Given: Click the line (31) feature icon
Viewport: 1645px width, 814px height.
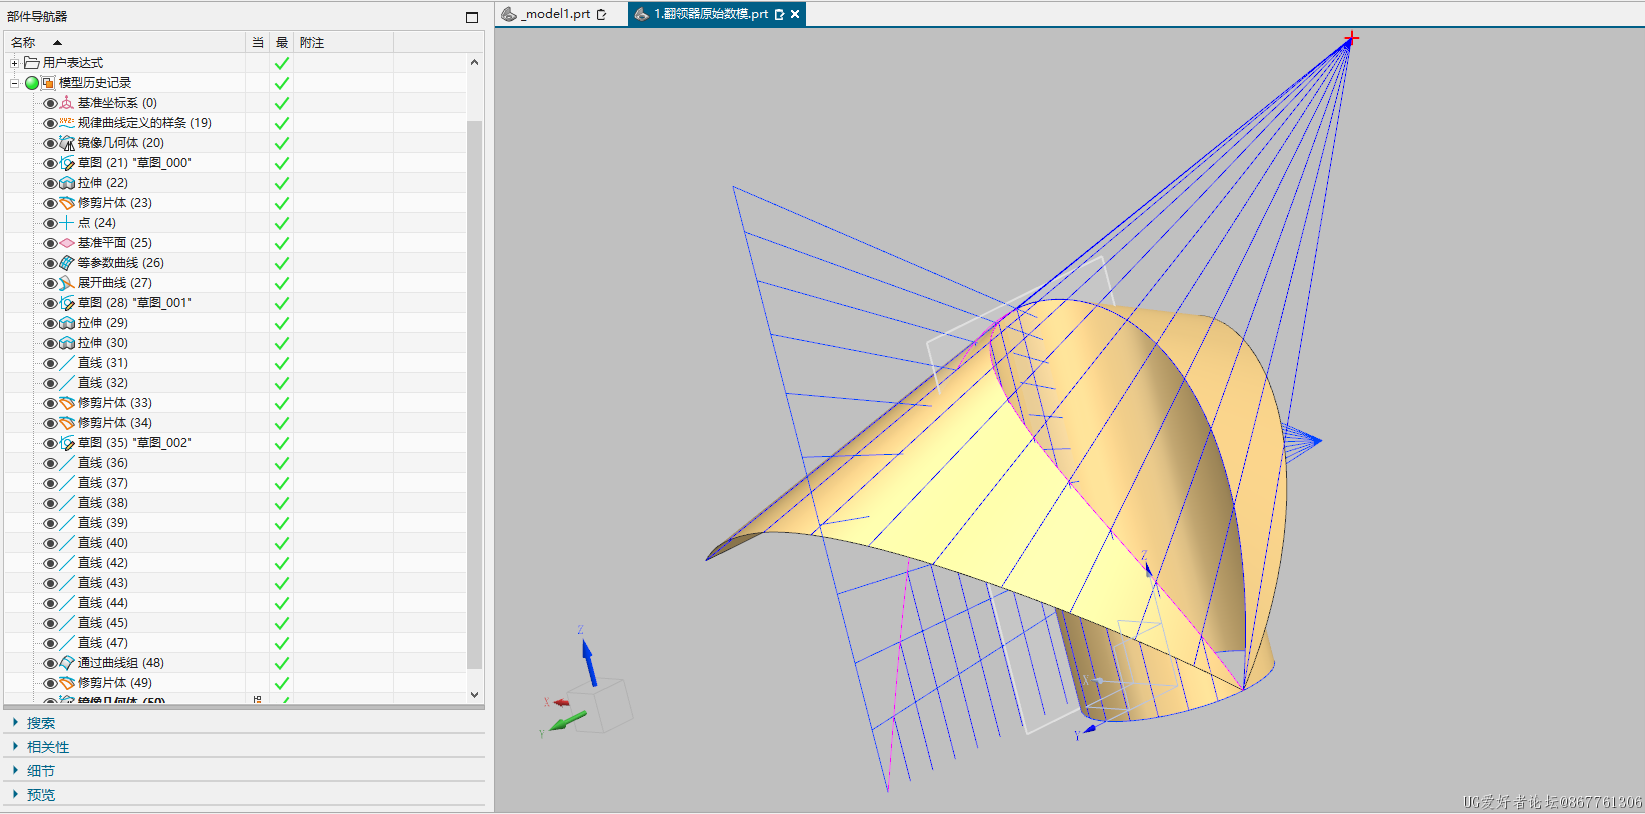Looking at the screenshot, I should point(67,363).
